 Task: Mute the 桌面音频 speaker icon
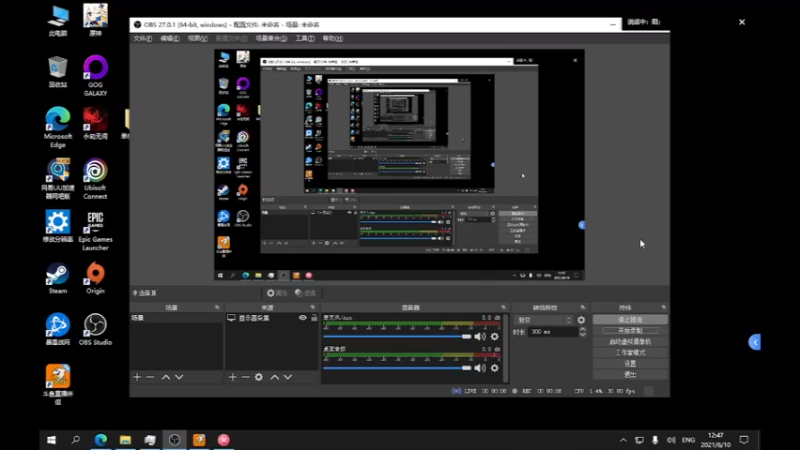480,368
